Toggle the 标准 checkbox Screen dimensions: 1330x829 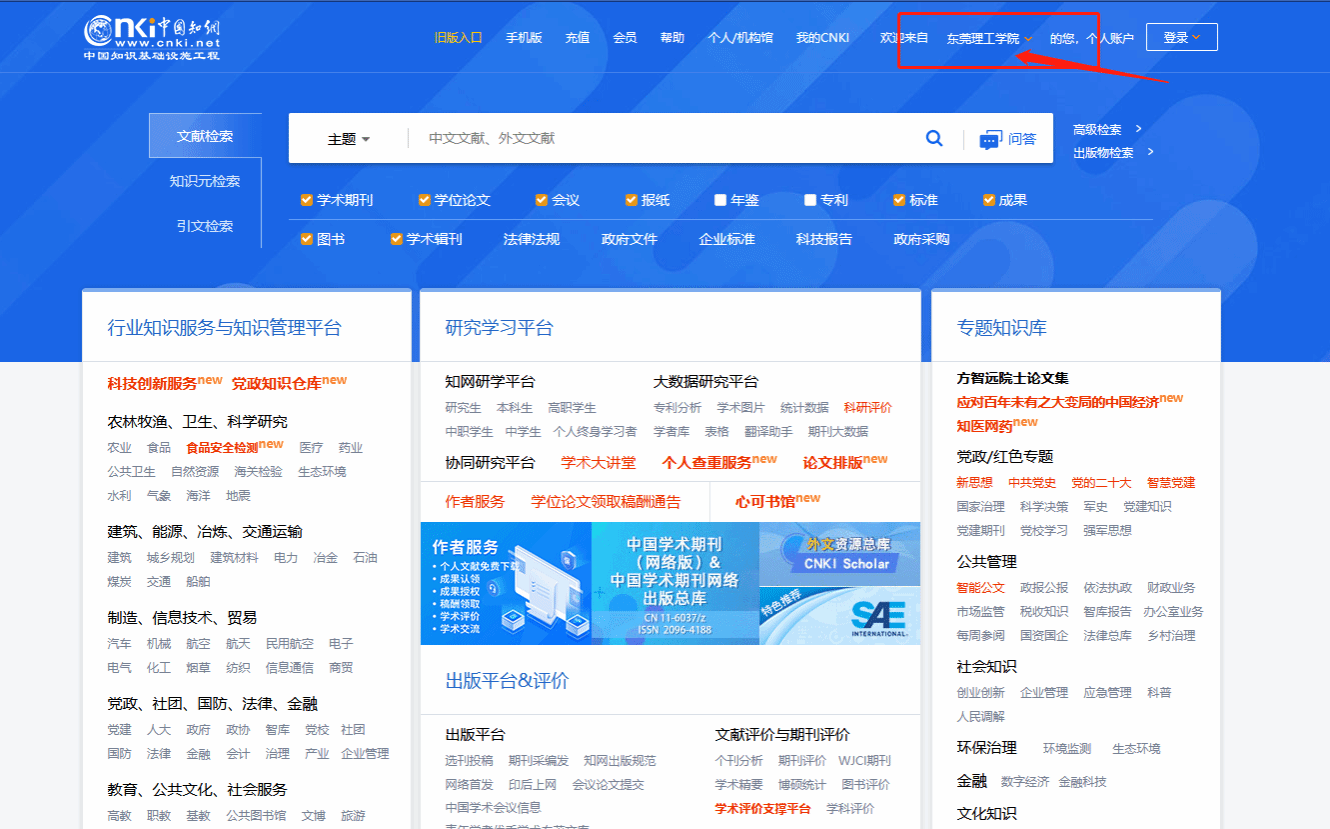click(899, 200)
